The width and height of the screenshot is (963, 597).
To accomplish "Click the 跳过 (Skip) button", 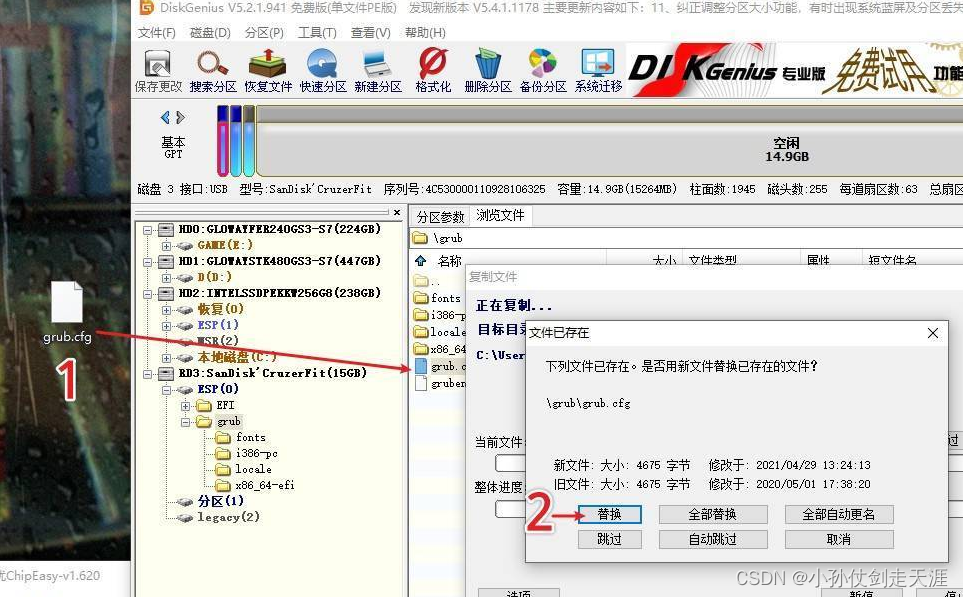I will 609,539.
